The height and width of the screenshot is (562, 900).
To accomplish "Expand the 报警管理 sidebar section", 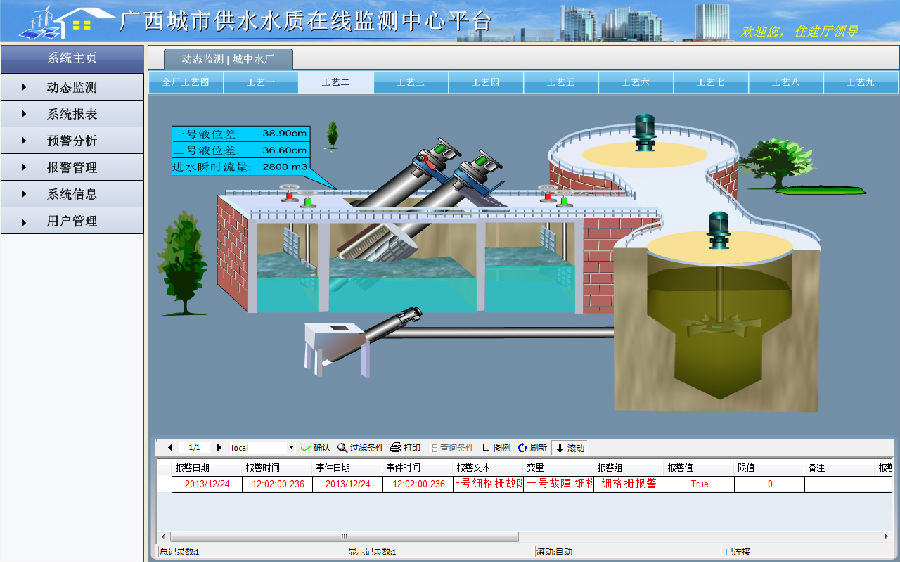I will tap(72, 168).
